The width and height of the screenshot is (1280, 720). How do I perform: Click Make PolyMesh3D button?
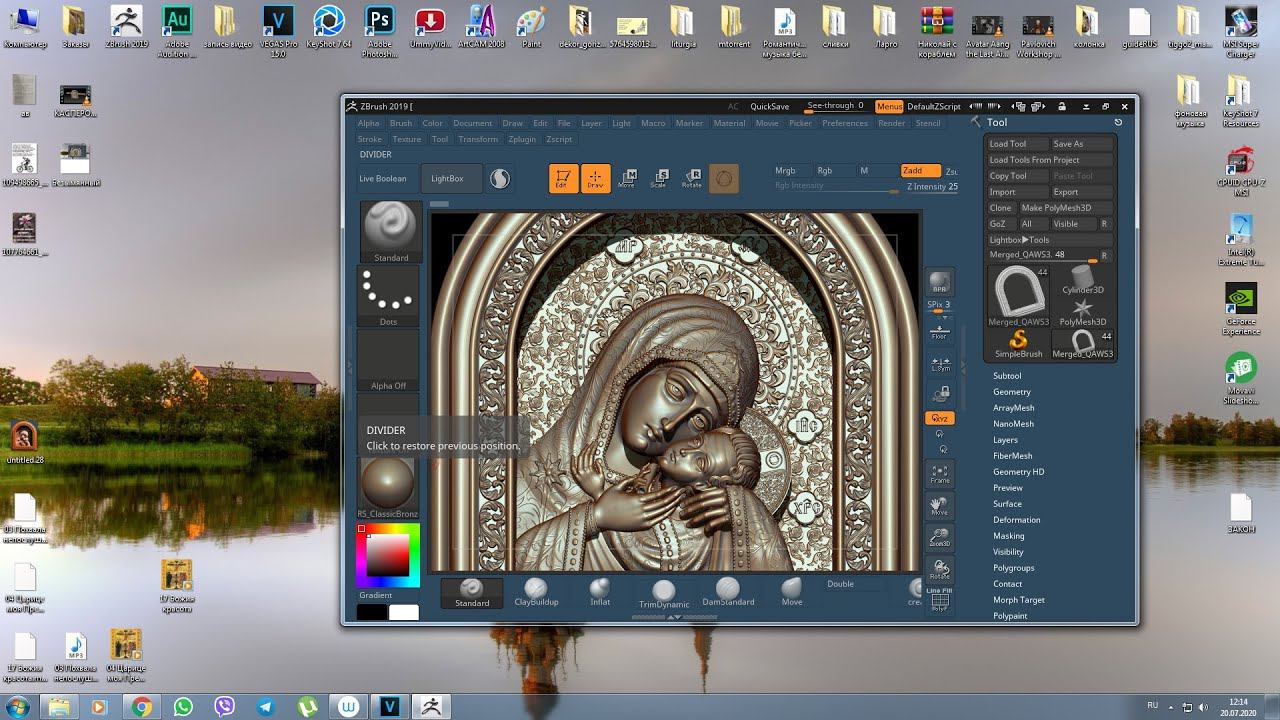coord(1056,208)
